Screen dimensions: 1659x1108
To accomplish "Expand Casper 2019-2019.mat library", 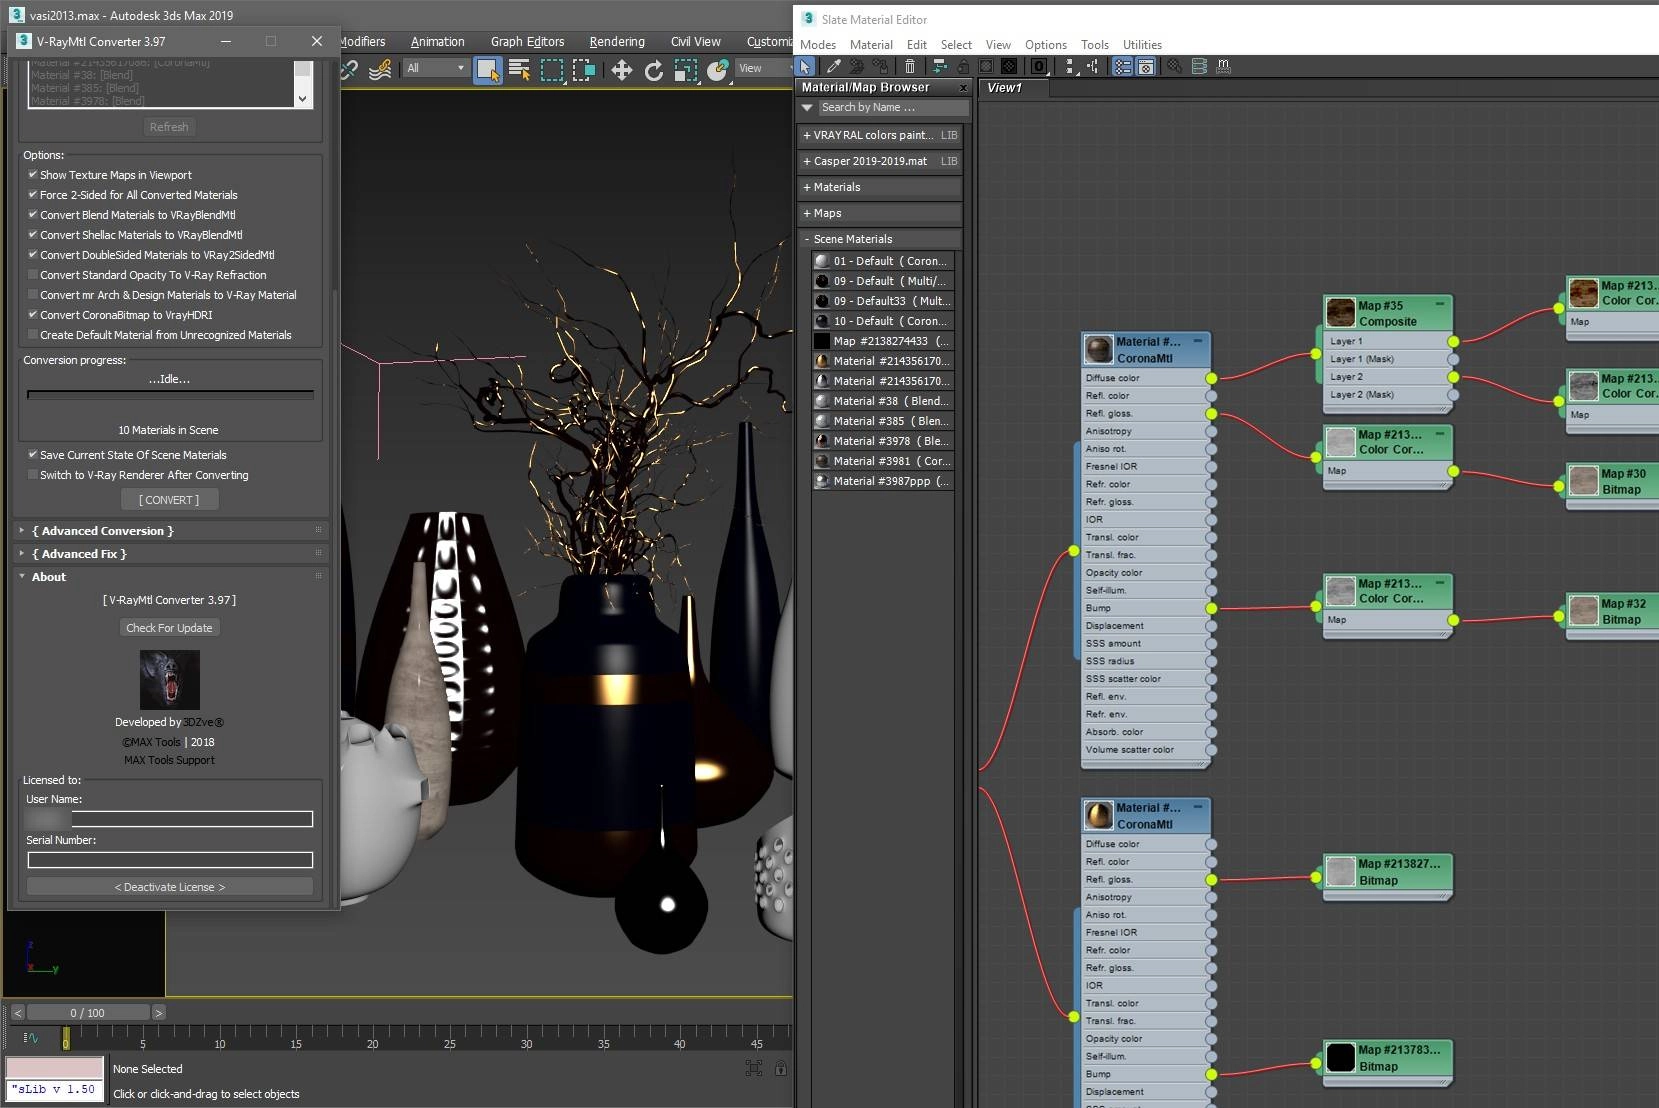I will 881,161.
